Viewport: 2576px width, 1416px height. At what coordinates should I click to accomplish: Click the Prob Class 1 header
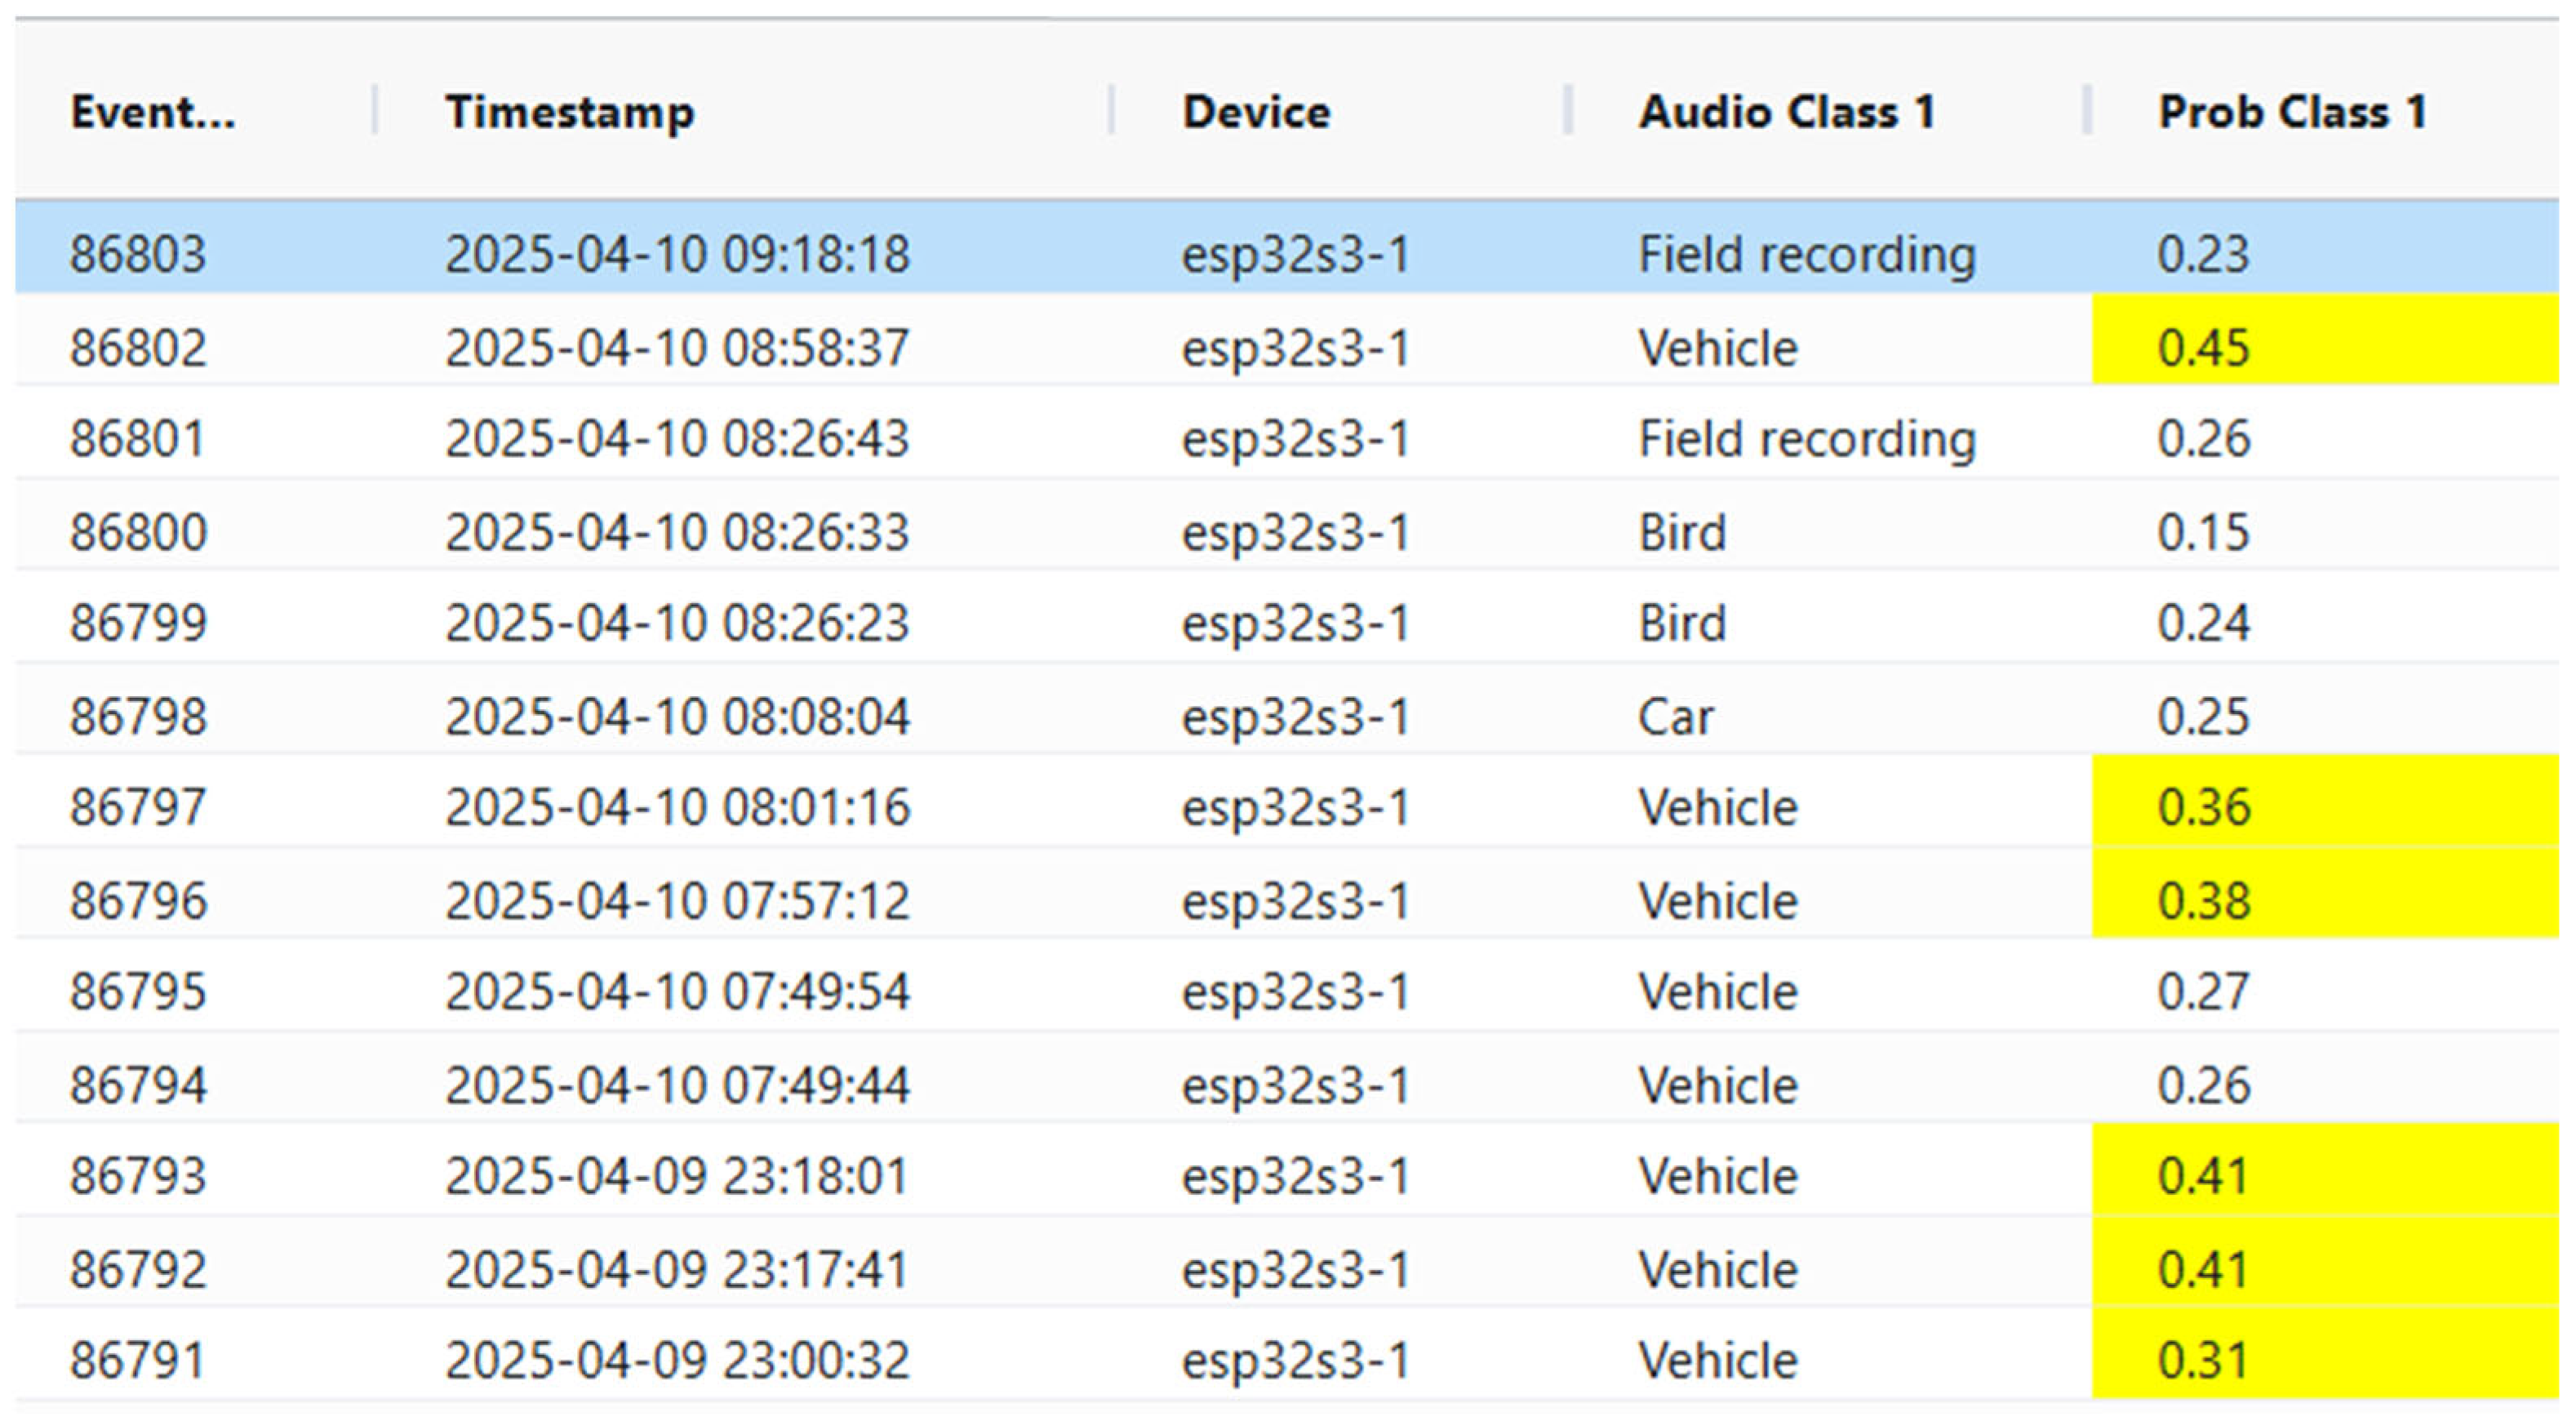tap(2292, 111)
